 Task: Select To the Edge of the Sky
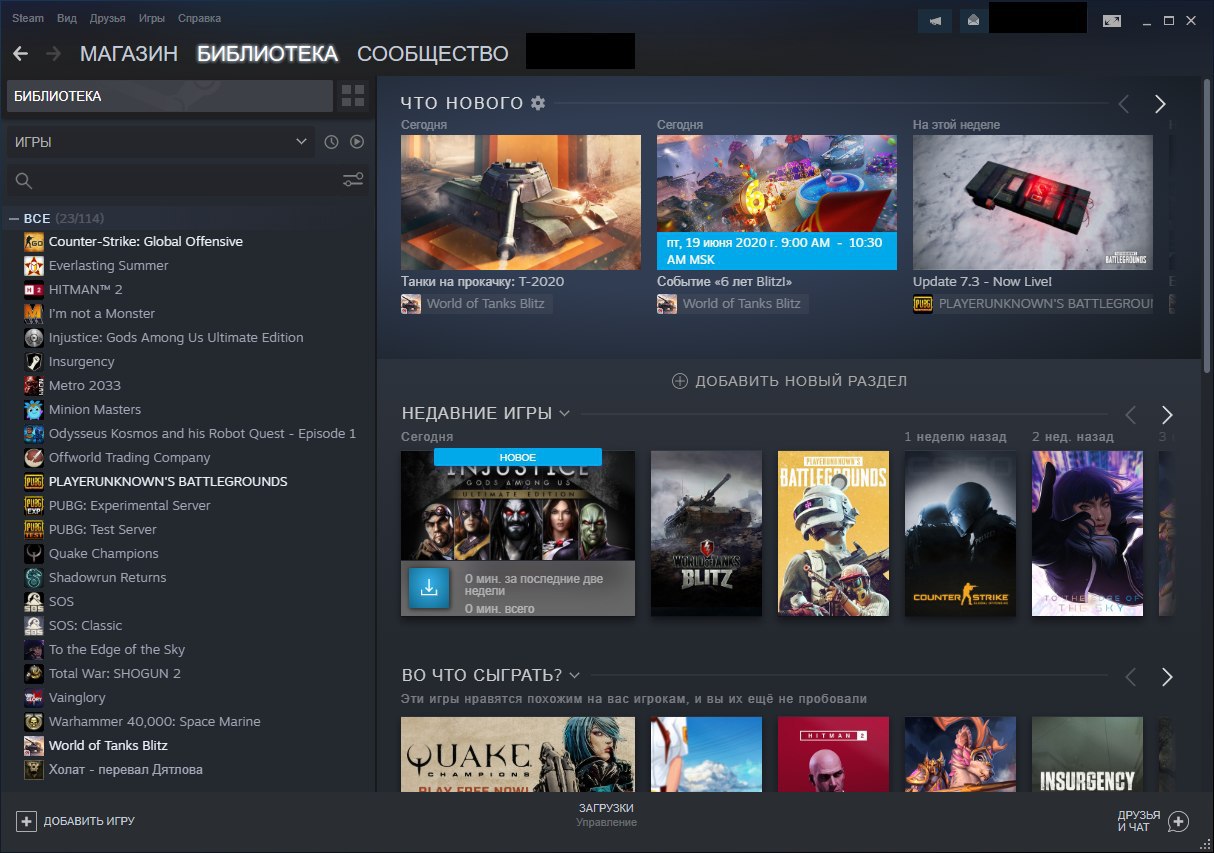click(x=117, y=650)
